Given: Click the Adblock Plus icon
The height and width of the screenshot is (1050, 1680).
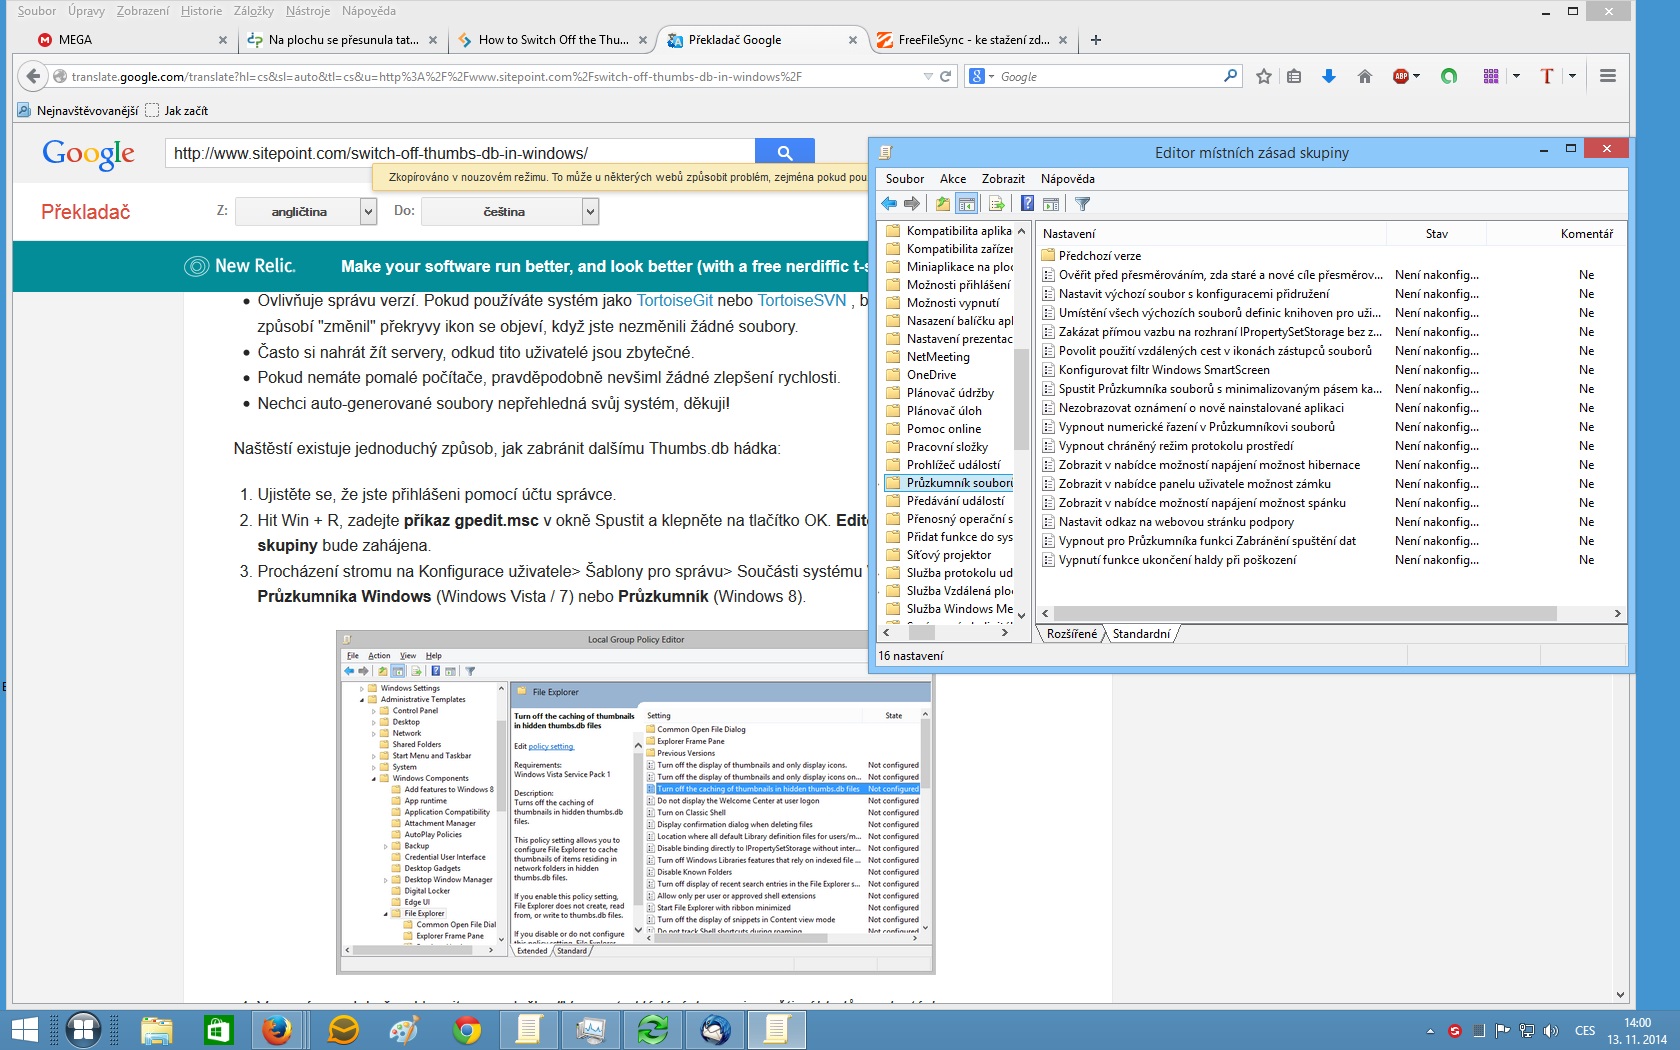Looking at the screenshot, I should (x=1401, y=77).
